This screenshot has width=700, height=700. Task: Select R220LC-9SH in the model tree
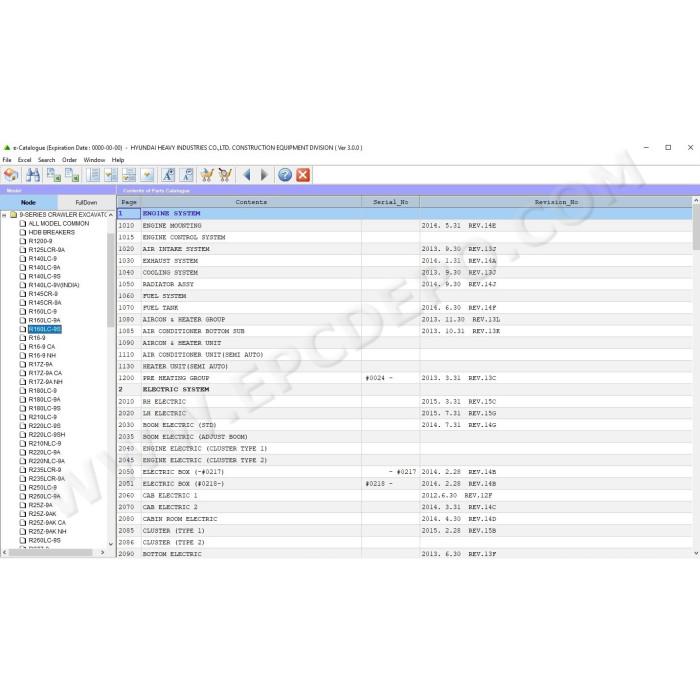pyautogui.click(x=46, y=434)
